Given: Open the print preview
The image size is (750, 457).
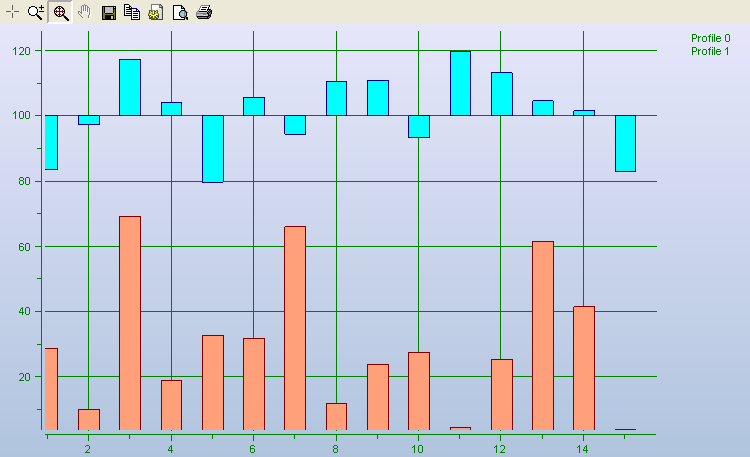Looking at the screenshot, I should 180,12.
